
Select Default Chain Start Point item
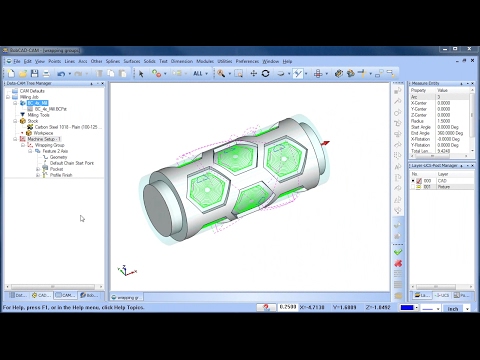click(x=72, y=163)
